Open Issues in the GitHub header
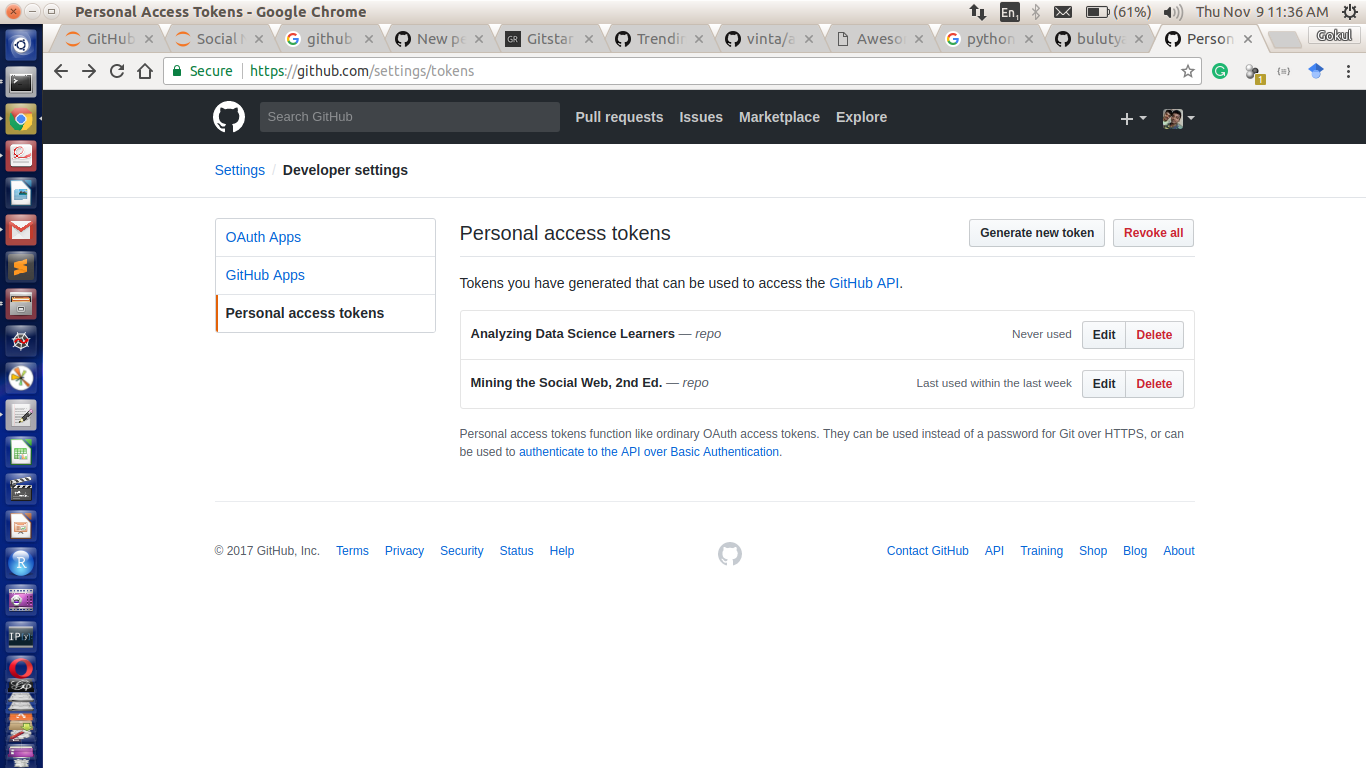 [x=701, y=117]
